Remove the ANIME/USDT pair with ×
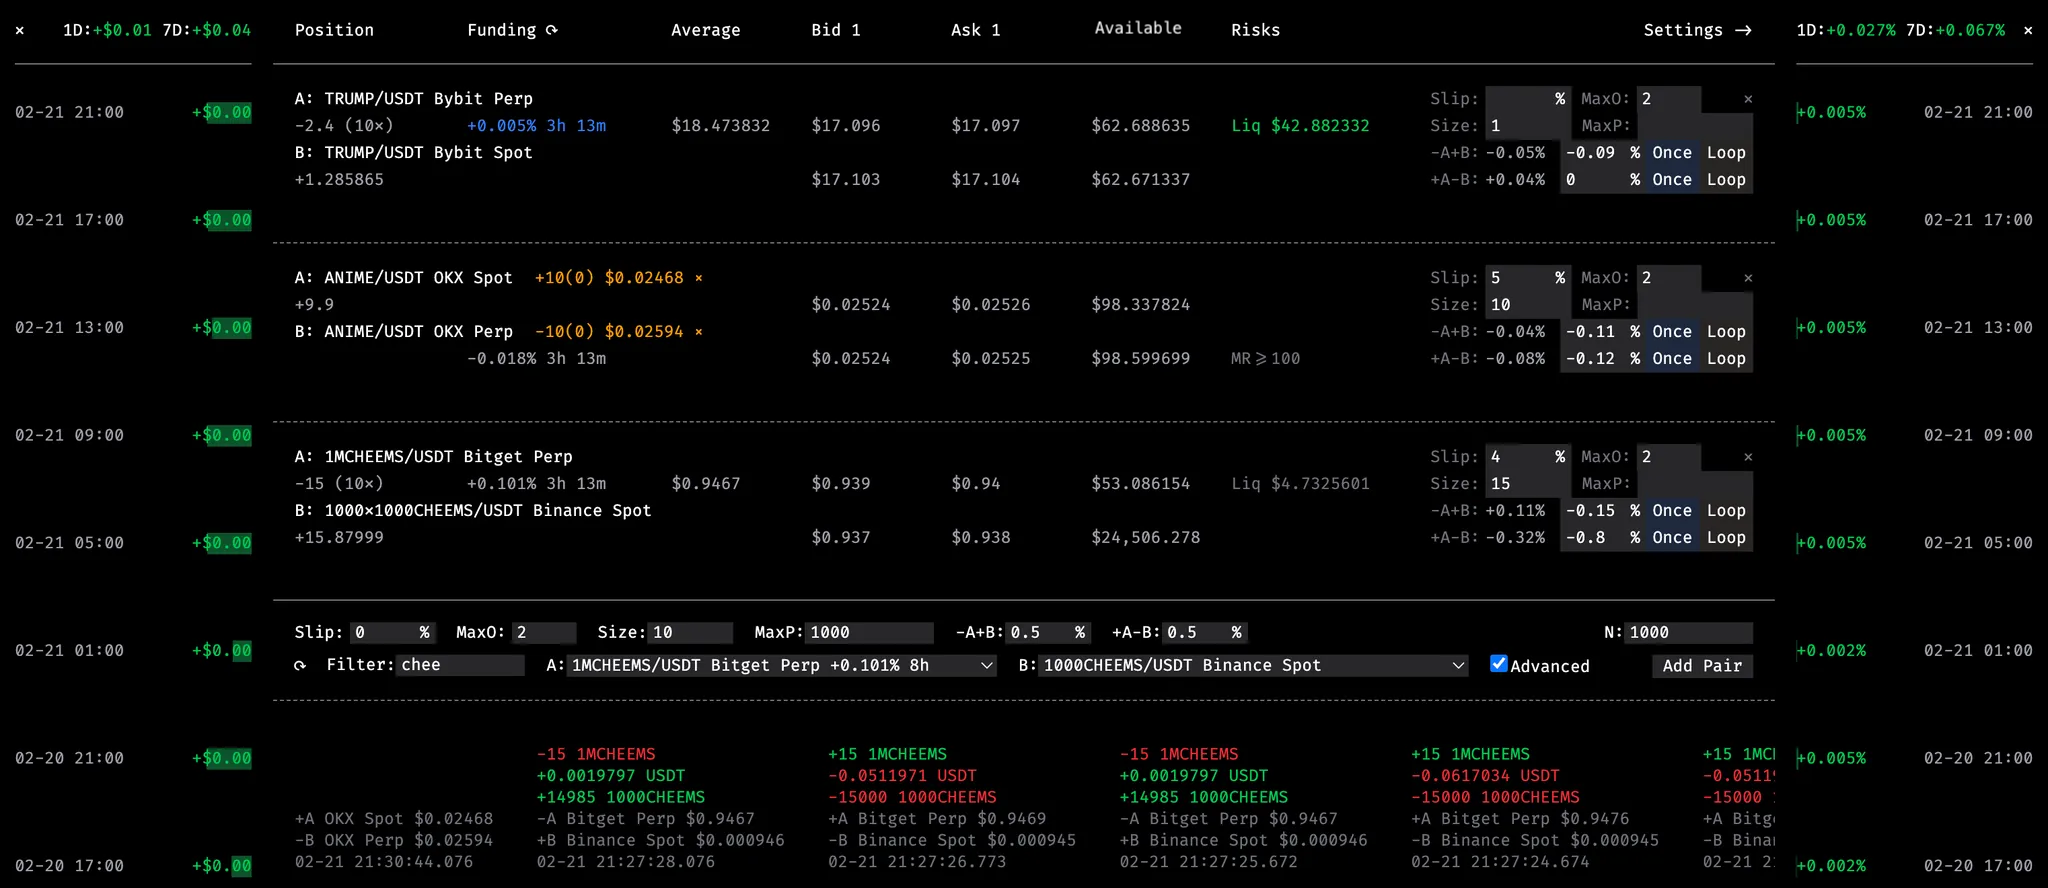Image resolution: width=2048 pixels, height=888 pixels. (x=1748, y=278)
